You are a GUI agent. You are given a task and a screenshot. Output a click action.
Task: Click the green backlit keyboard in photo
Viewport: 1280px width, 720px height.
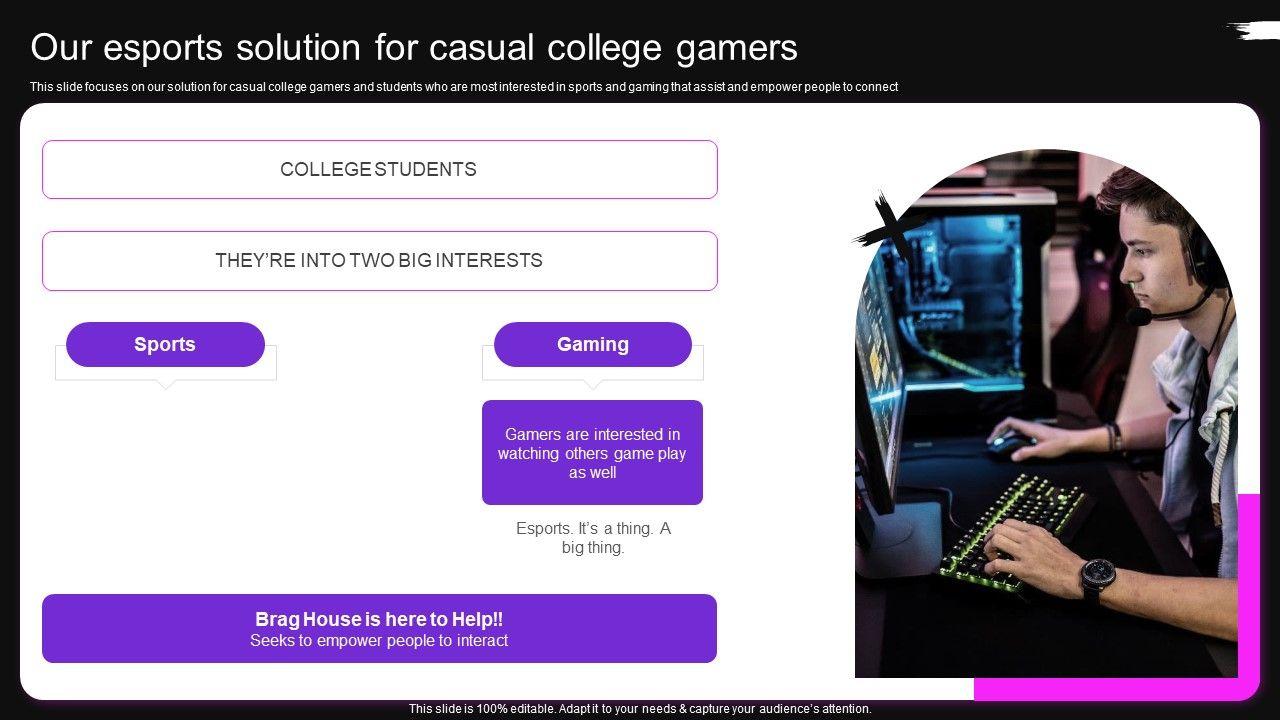[1010, 530]
